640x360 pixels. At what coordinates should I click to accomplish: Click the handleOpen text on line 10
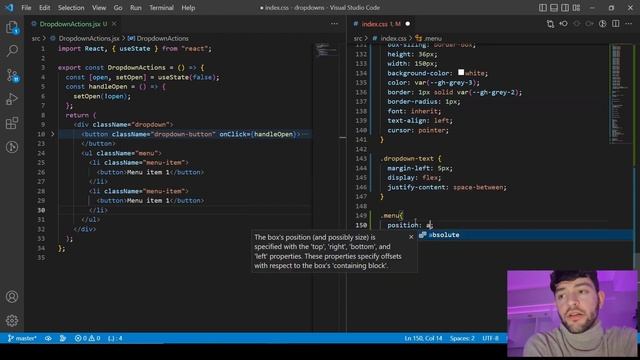273,134
